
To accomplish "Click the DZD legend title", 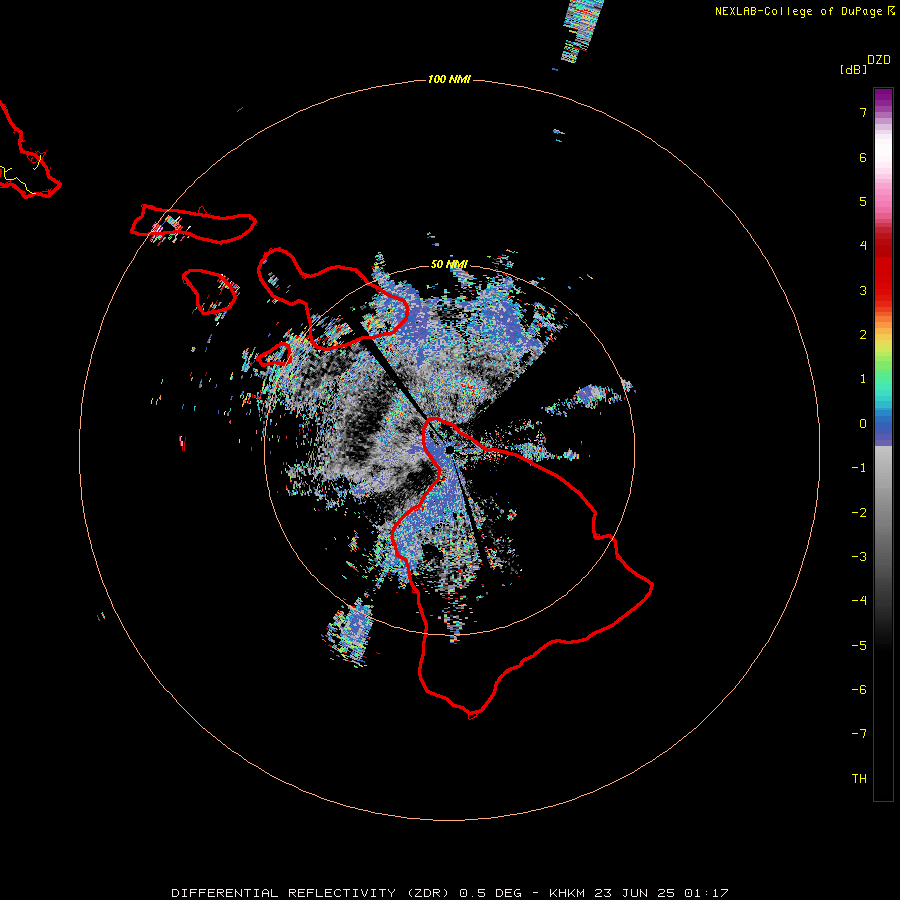I will pos(878,60).
